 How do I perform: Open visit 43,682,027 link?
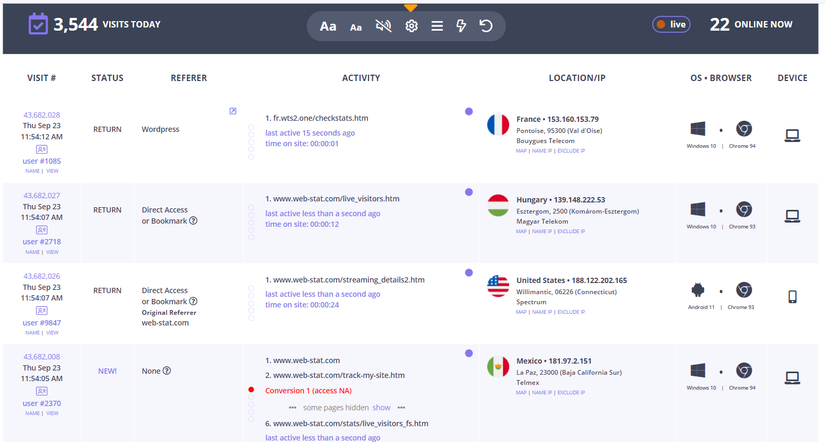tap(42, 195)
